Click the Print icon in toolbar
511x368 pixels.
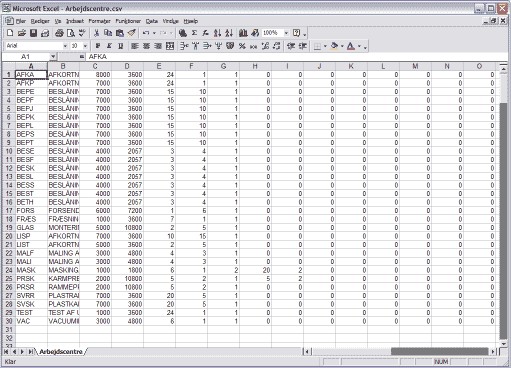pyautogui.click(x=59, y=33)
